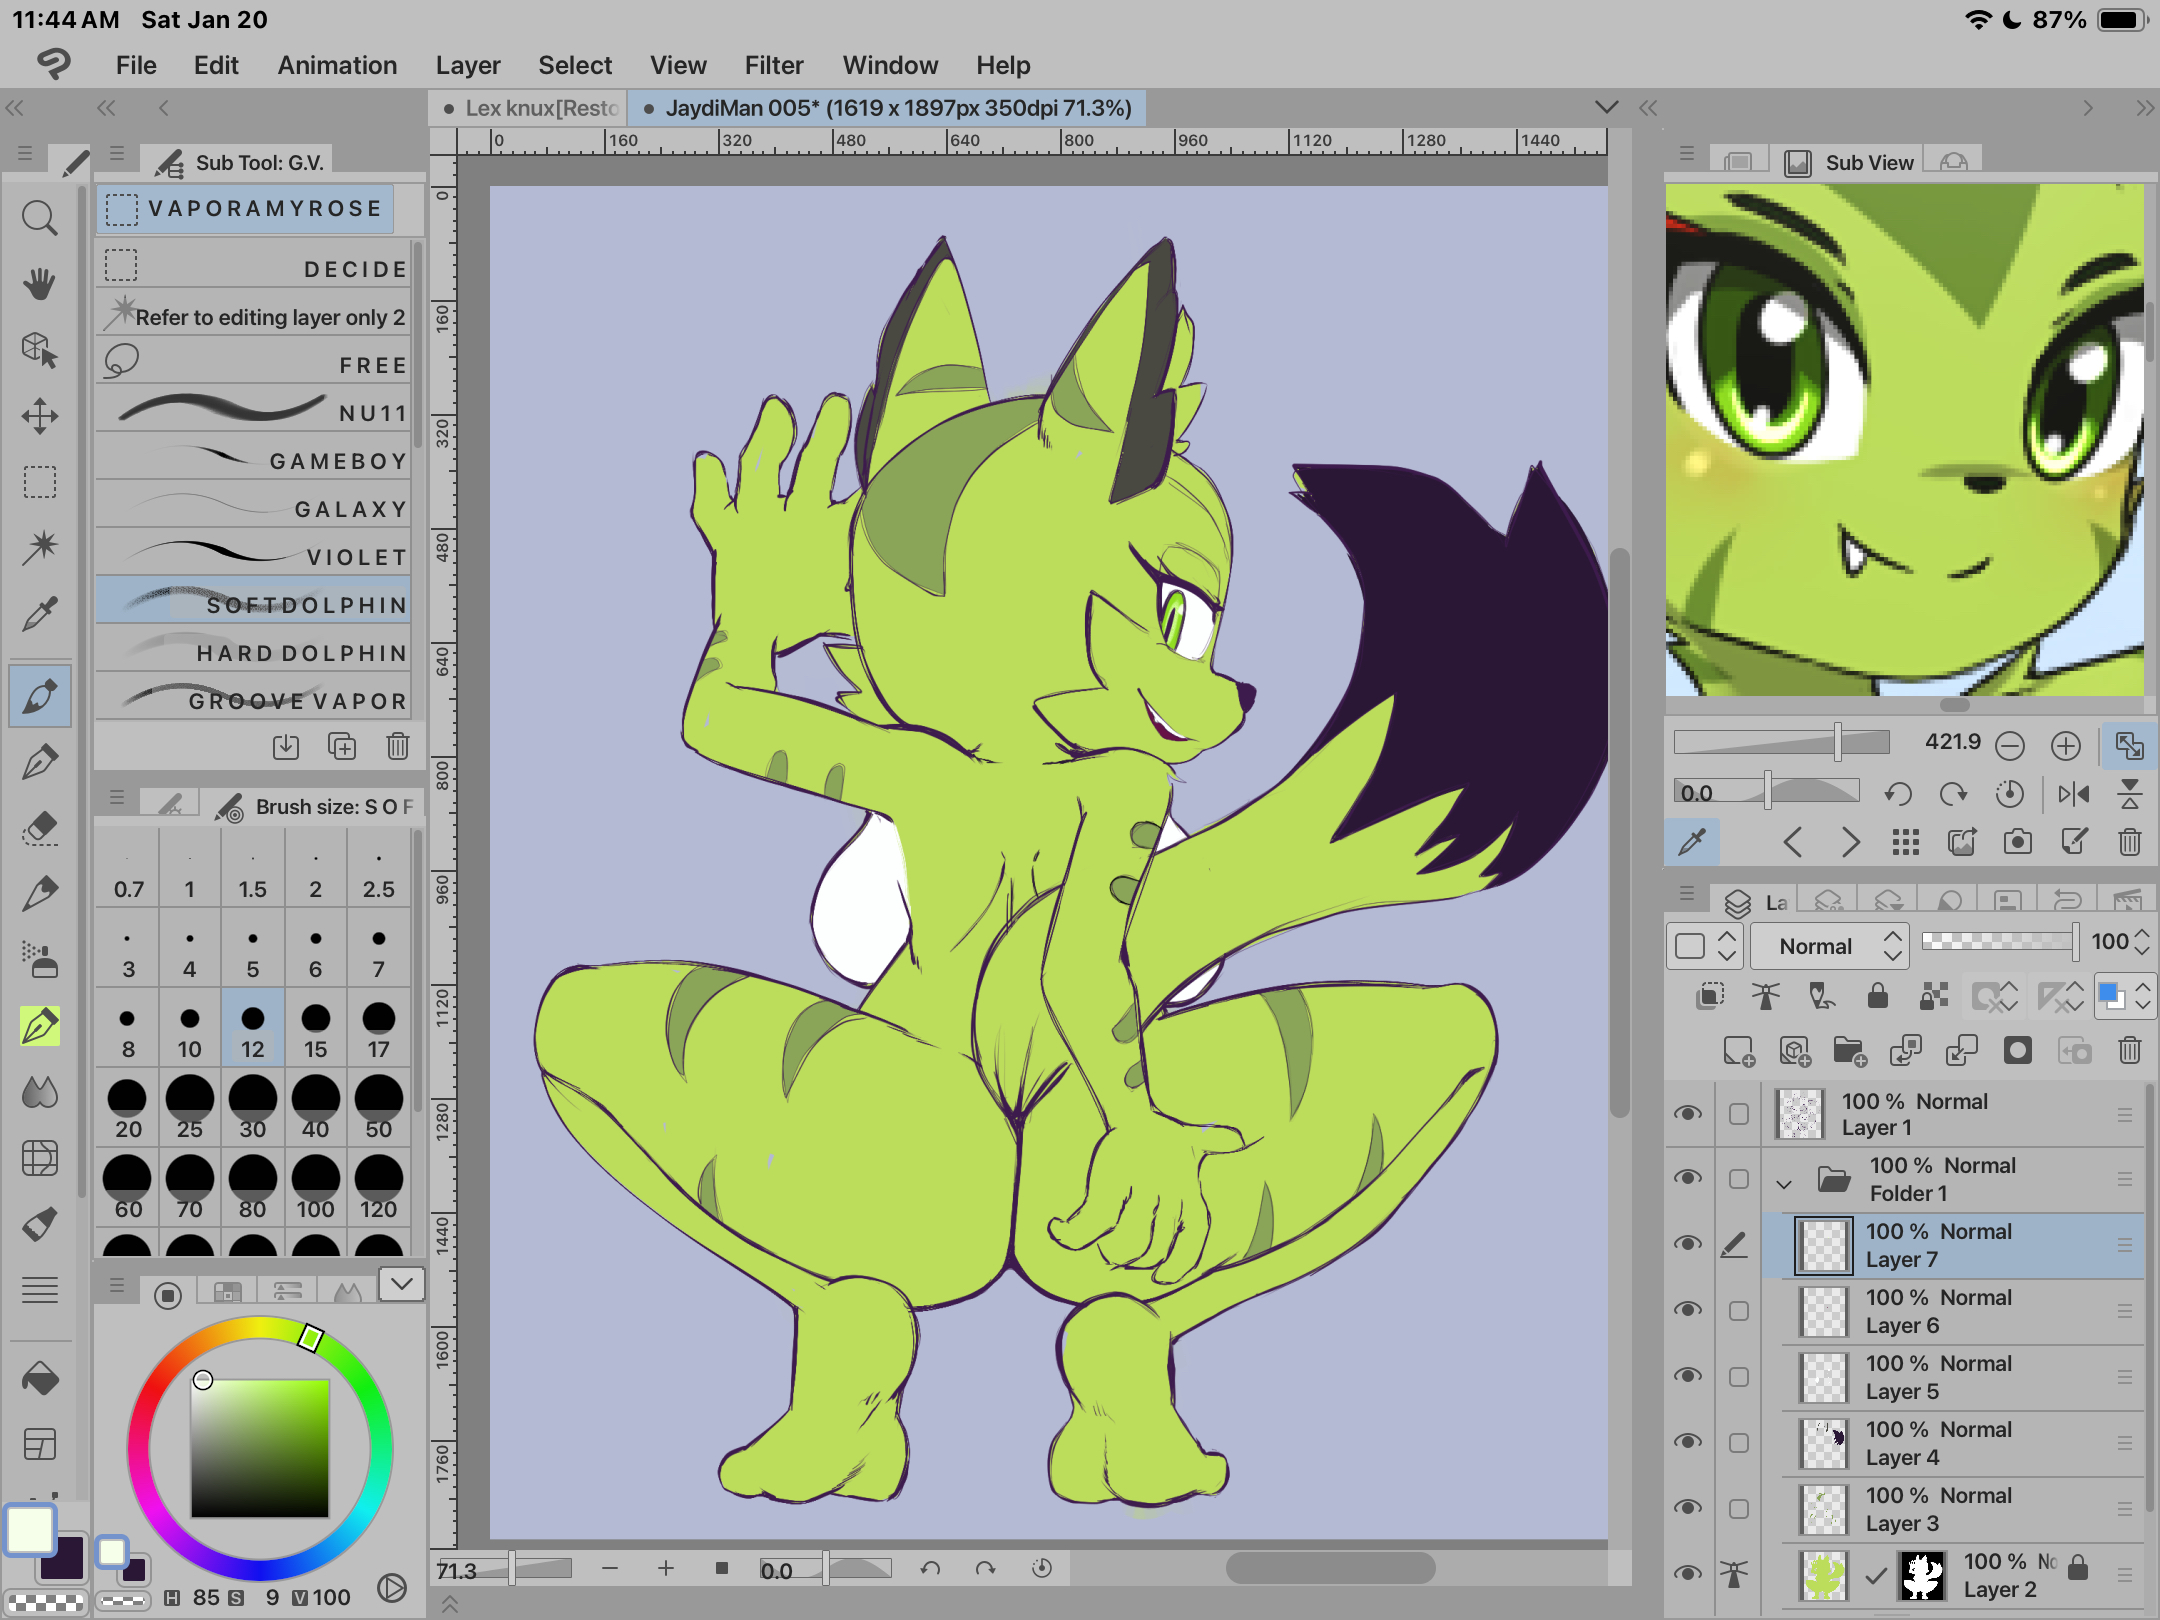Image resolution: width=2160 pixels, height=1620 pixels.
Task: Hide Layer 6 visibility eye
Action: pos(1688,1310)
